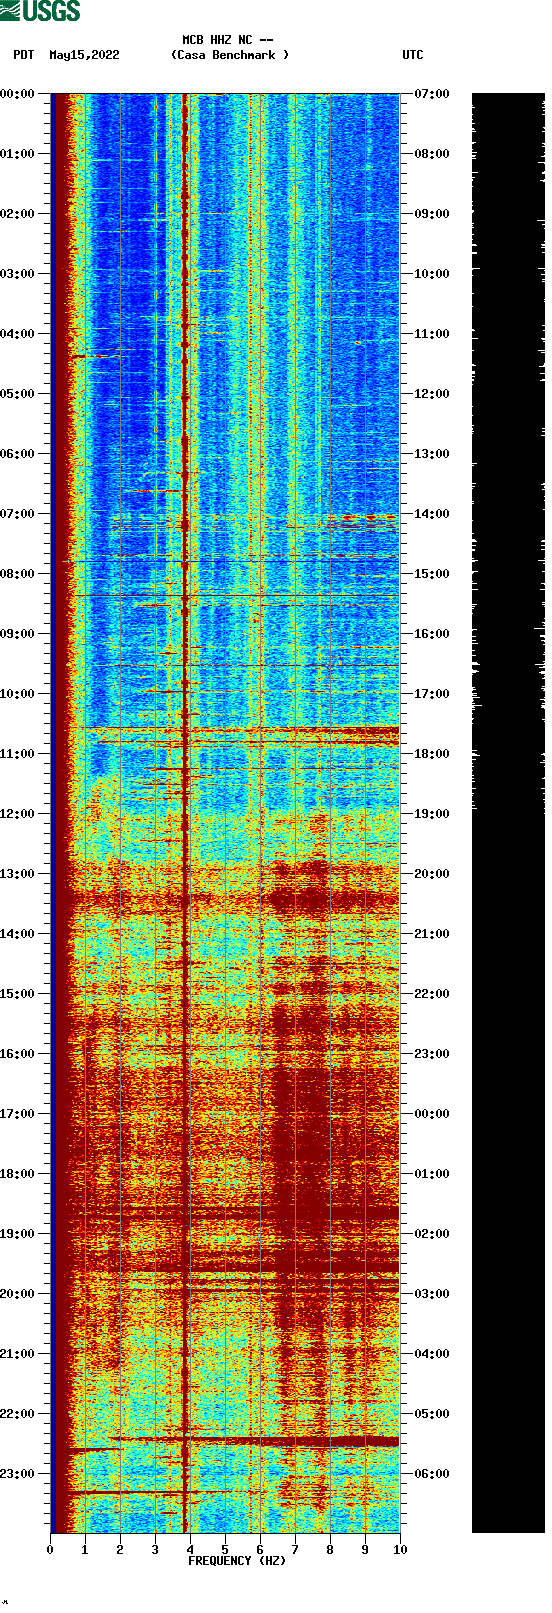
Task: Select the station title 'MCB HHZ NC --'
Action: (228, 40)
